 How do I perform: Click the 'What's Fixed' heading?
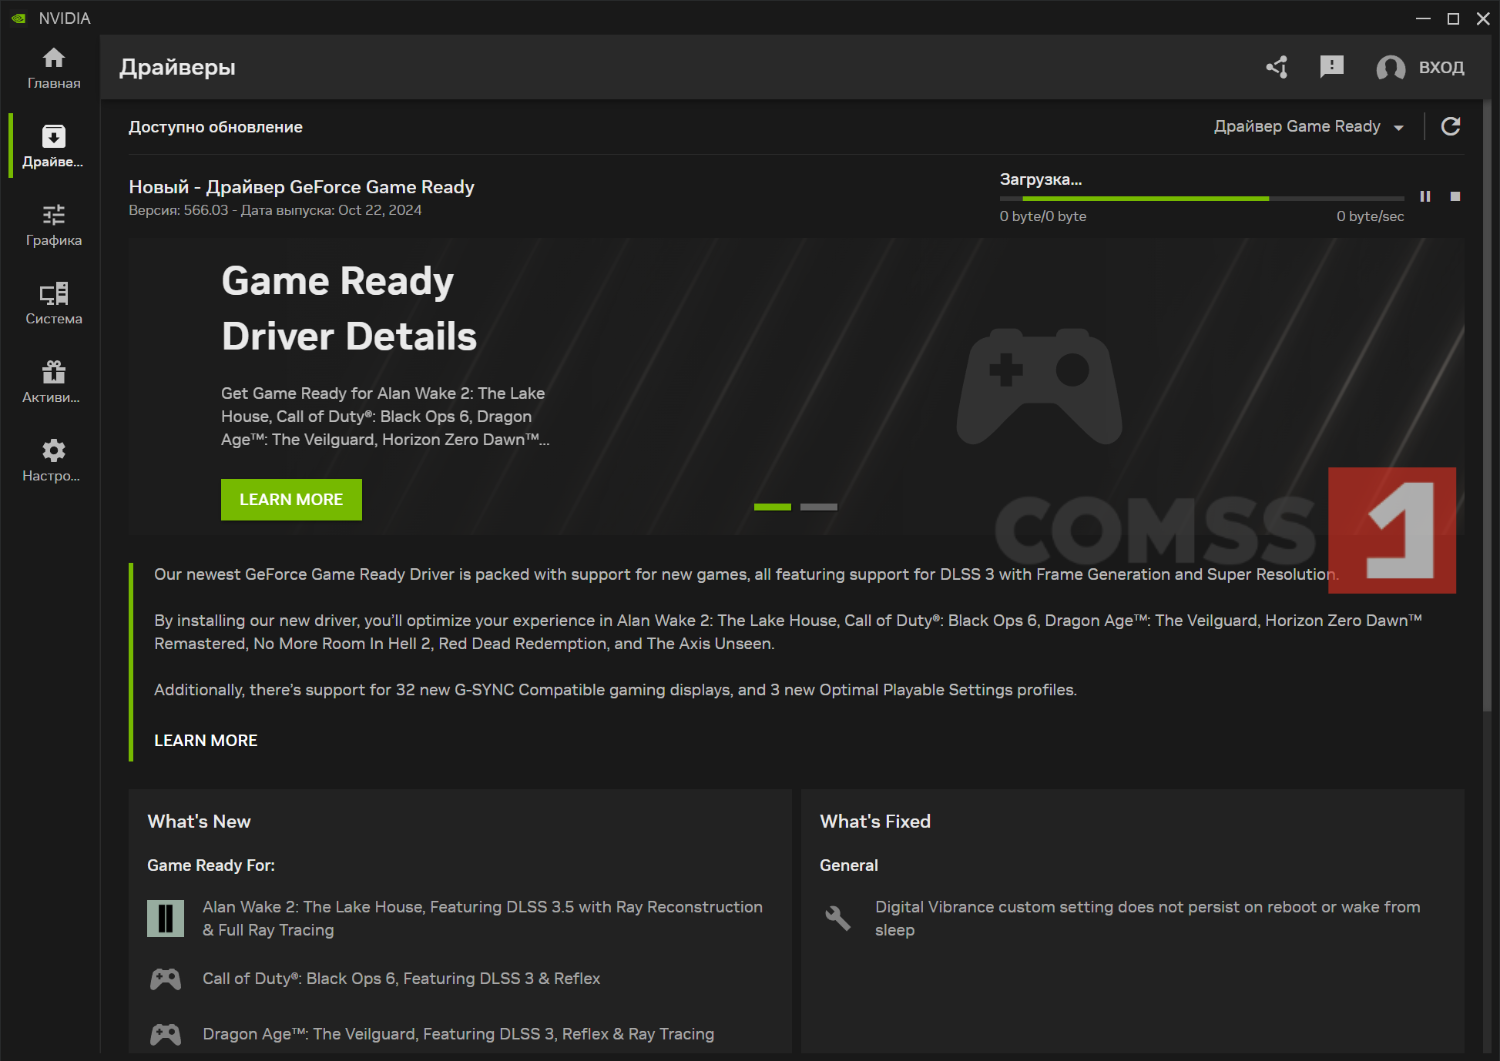click(x=875, y=821)
